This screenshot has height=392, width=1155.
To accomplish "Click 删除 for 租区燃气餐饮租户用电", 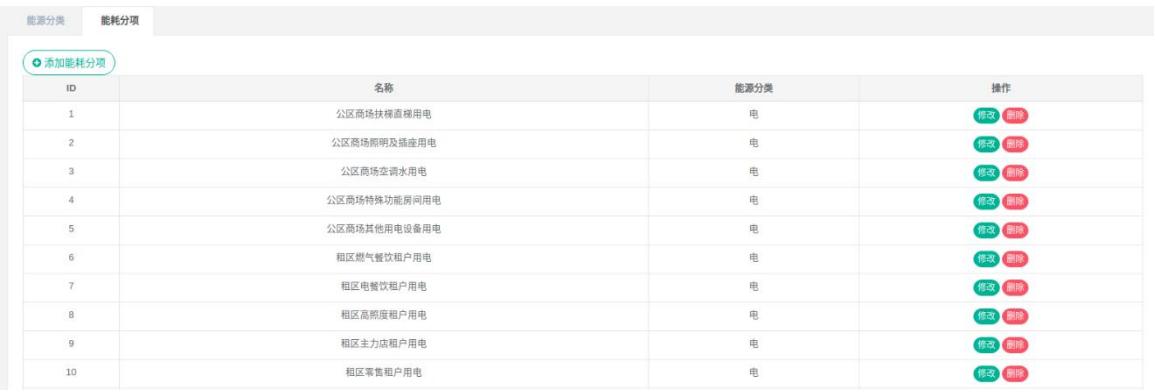I will pos(1015,259).
